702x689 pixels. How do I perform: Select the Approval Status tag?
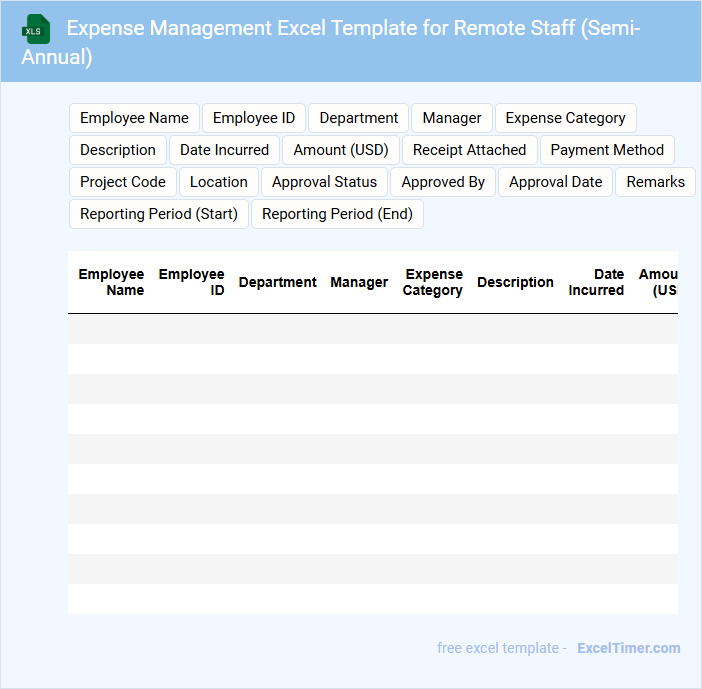coord(324,182)
